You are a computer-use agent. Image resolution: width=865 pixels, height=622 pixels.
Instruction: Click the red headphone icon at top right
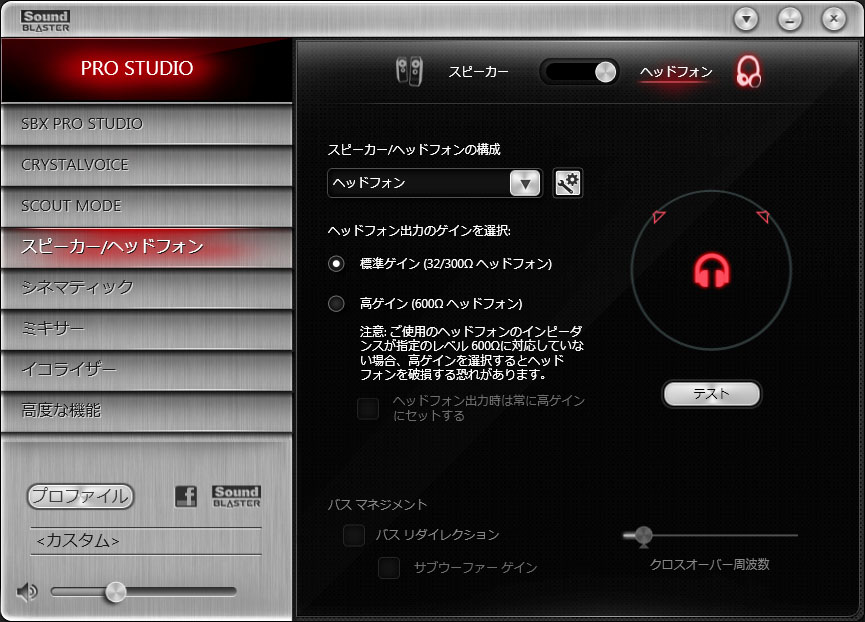tap(748, 71)
